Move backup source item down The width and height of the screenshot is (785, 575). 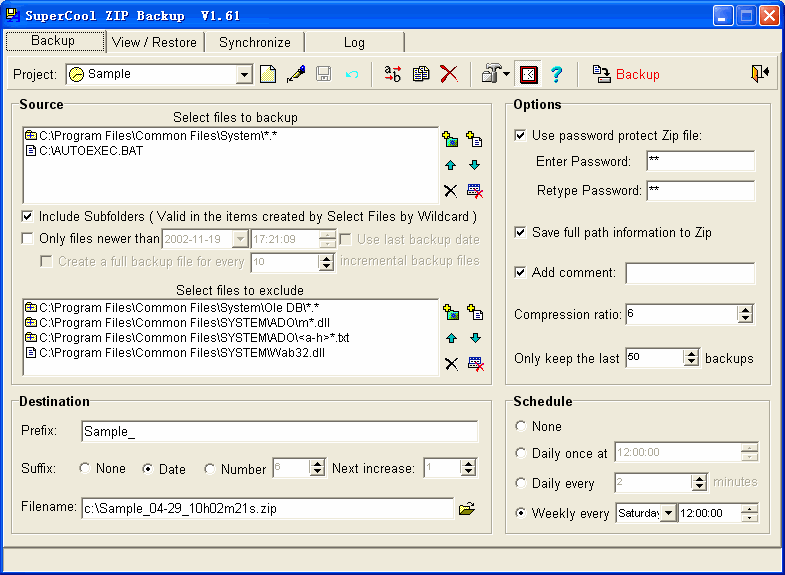click(x=475, y=165)
